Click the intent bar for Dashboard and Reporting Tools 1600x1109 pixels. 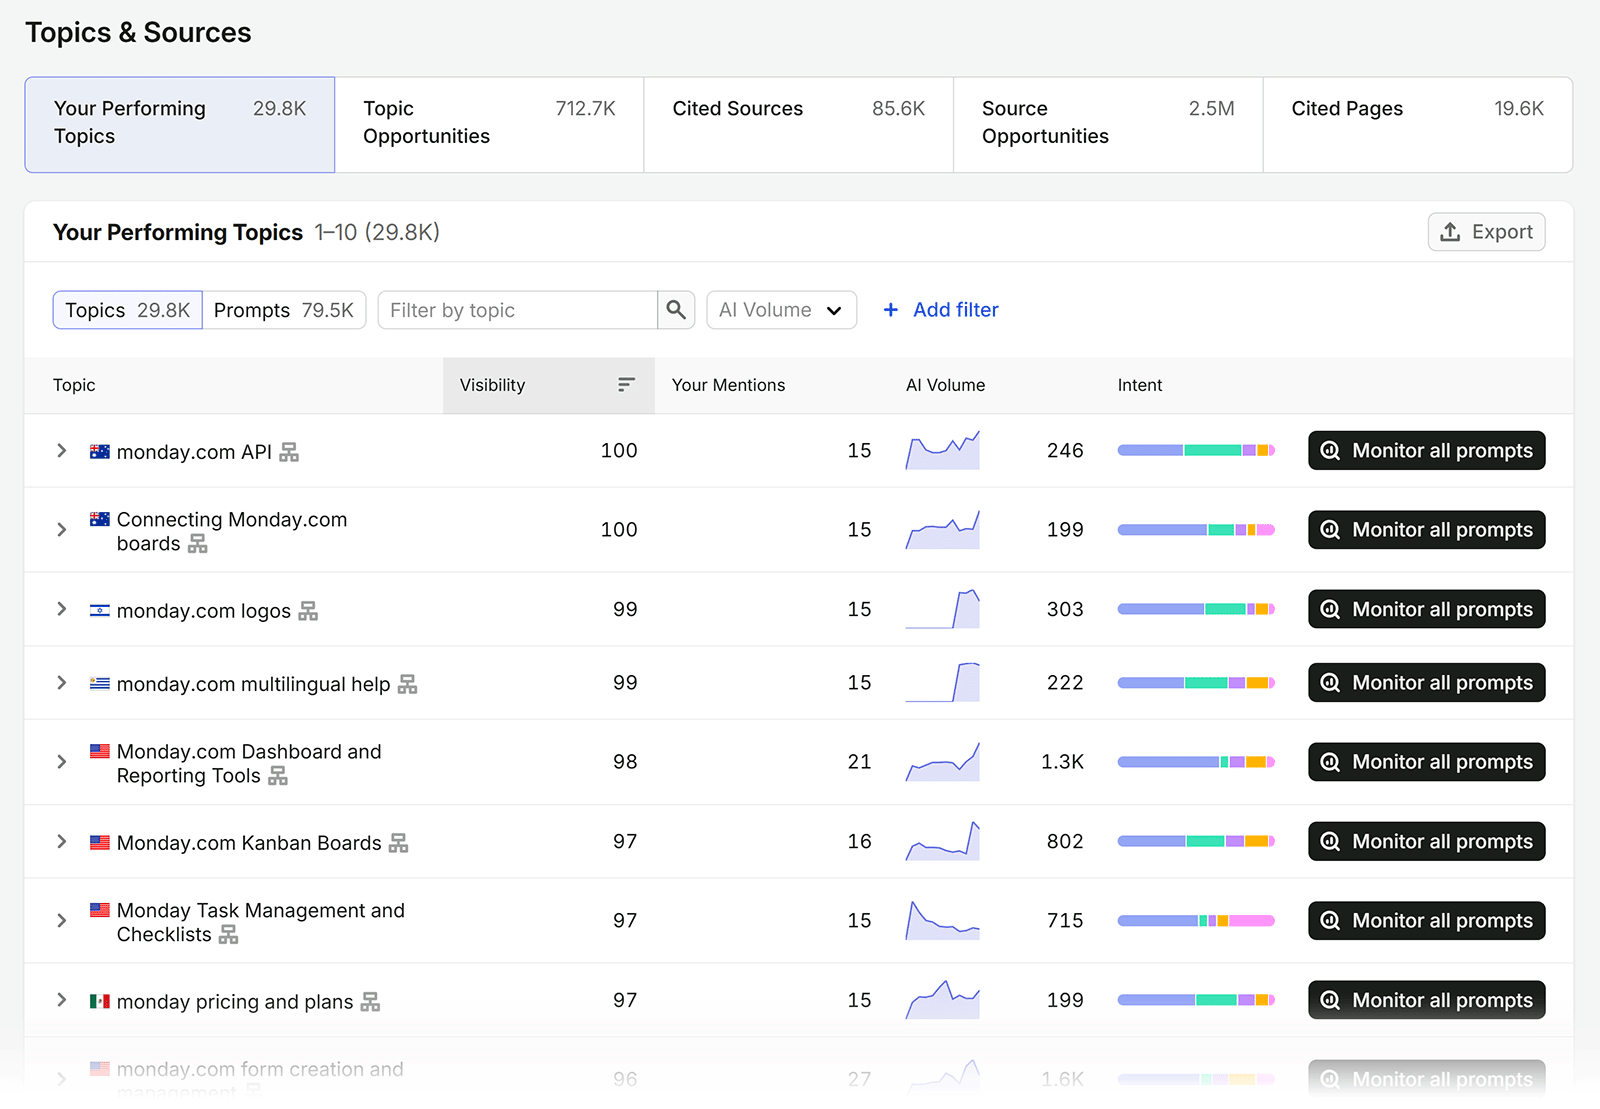point(1196,762)
